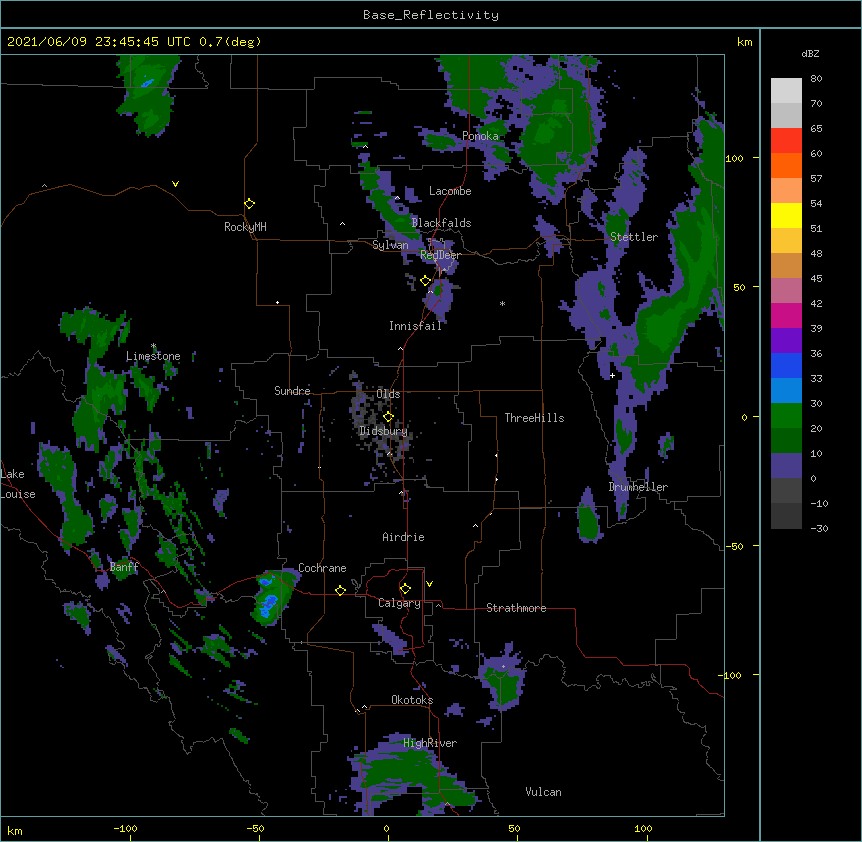
Task: Select the red swatch for 65 dBZ
Action: (x=786, y=140)
